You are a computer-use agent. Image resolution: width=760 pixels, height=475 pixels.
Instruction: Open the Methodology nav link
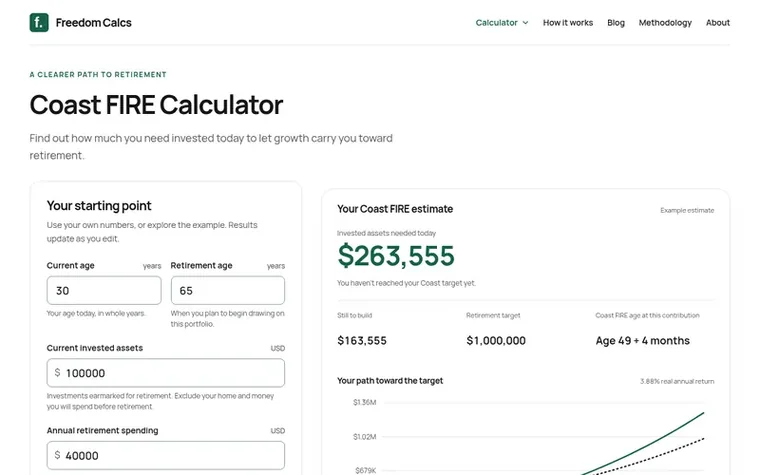tap(665, 23)
